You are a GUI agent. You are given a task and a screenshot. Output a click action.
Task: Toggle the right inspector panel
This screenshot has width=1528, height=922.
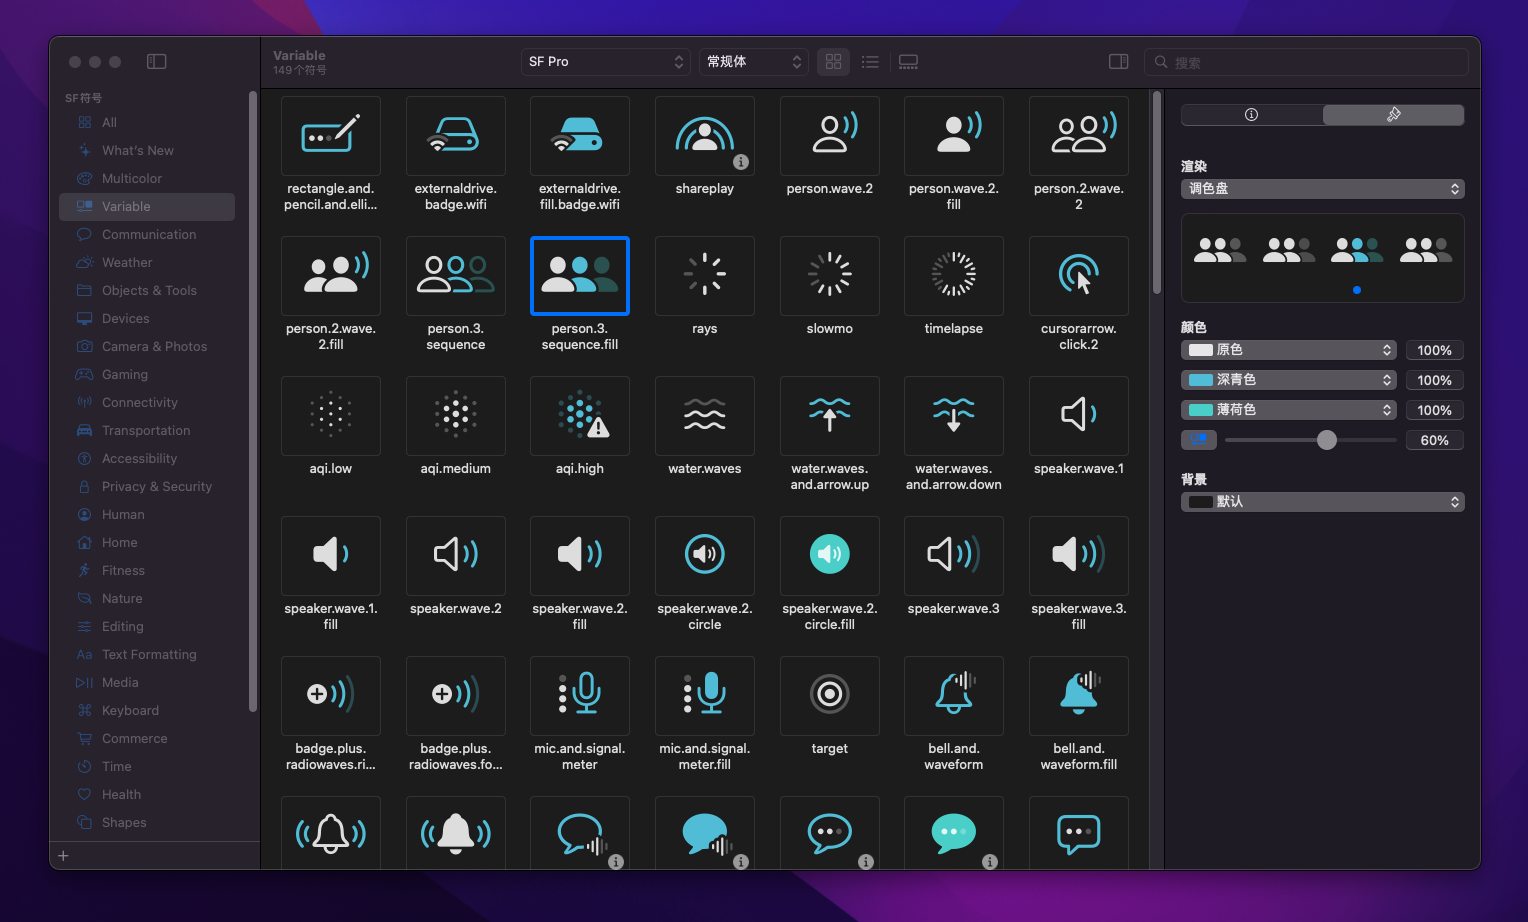tap(1118, 61)
